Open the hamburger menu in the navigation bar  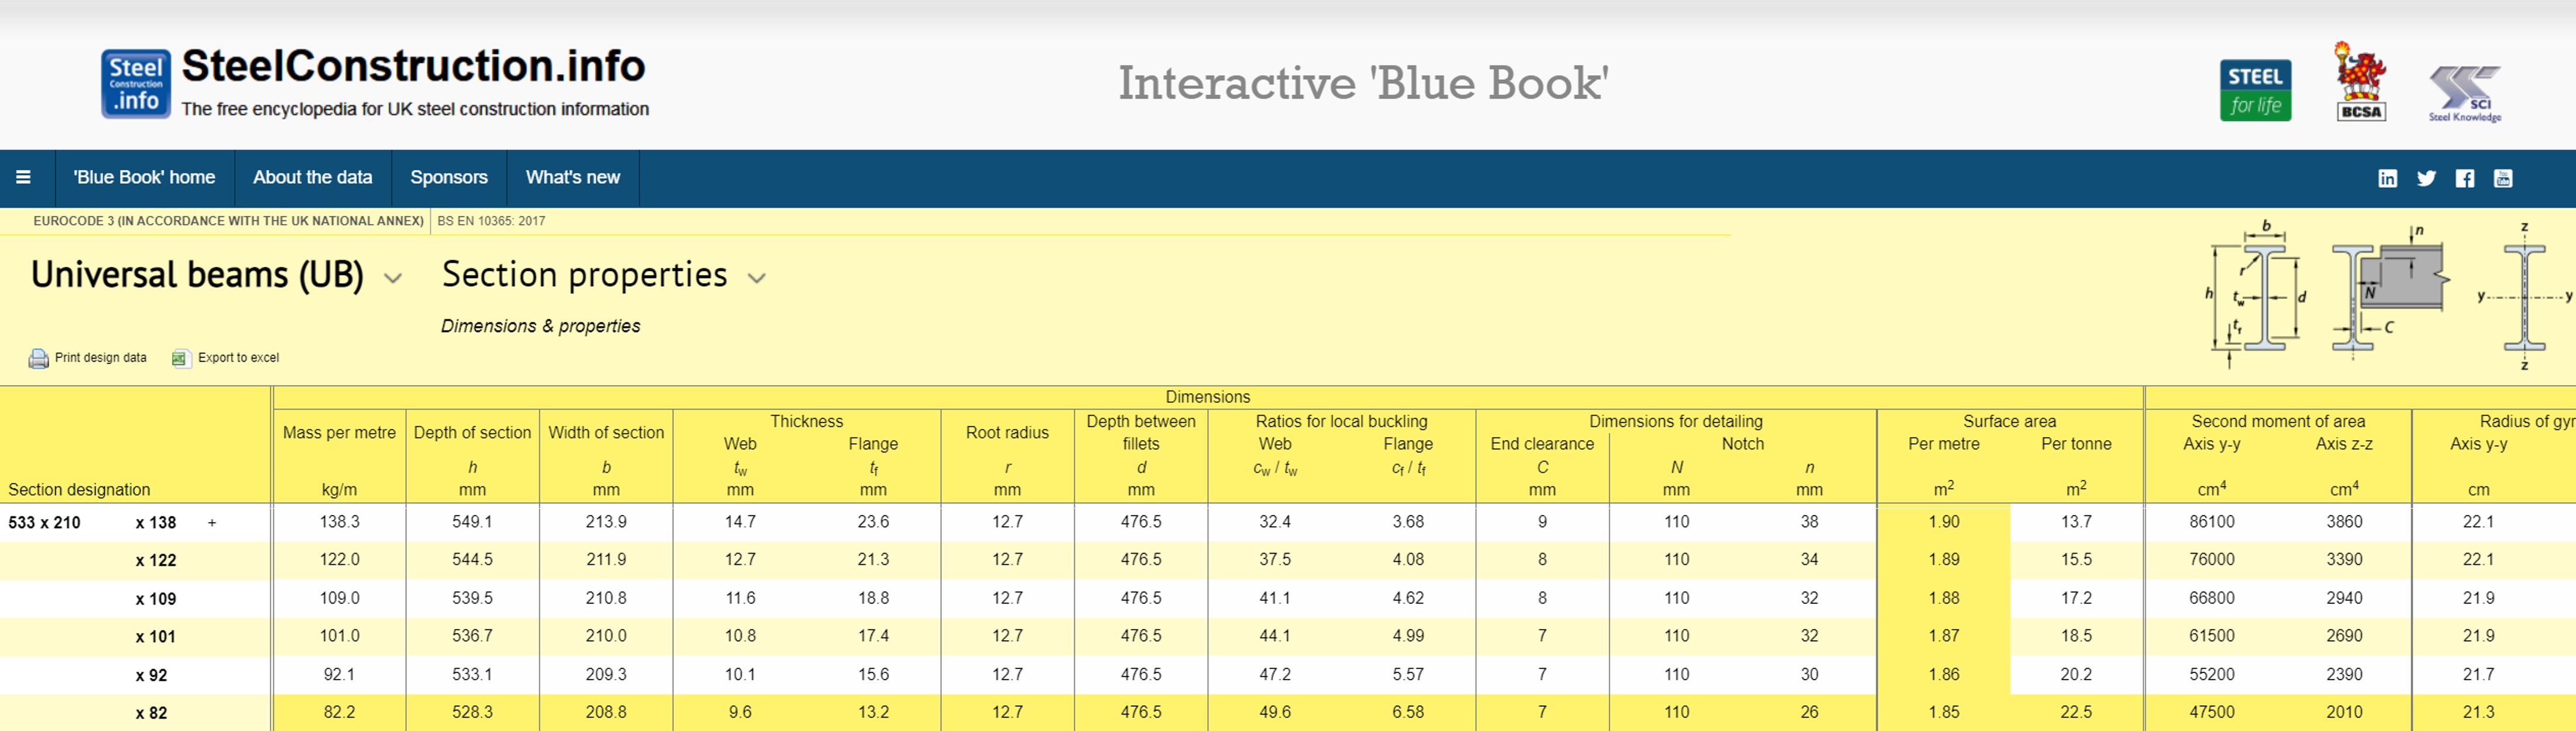(24, 177)
